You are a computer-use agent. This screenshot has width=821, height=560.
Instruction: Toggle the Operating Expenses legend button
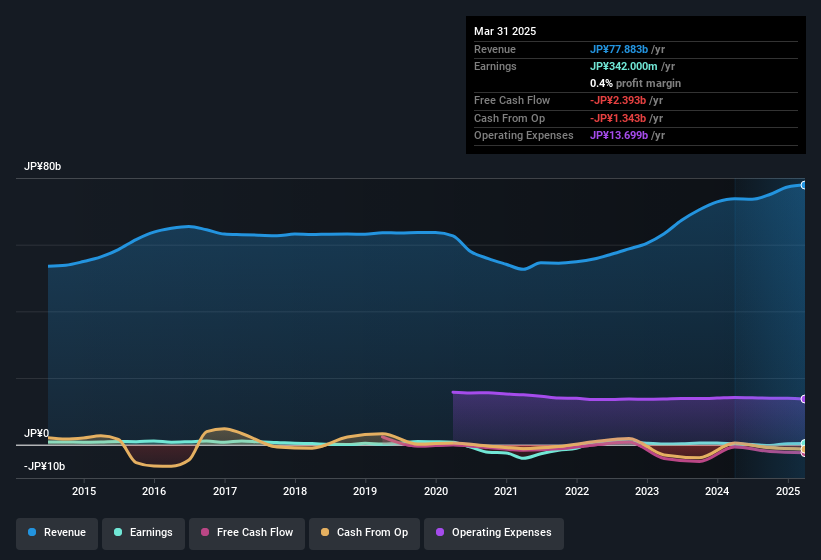(x=493, y=533)
